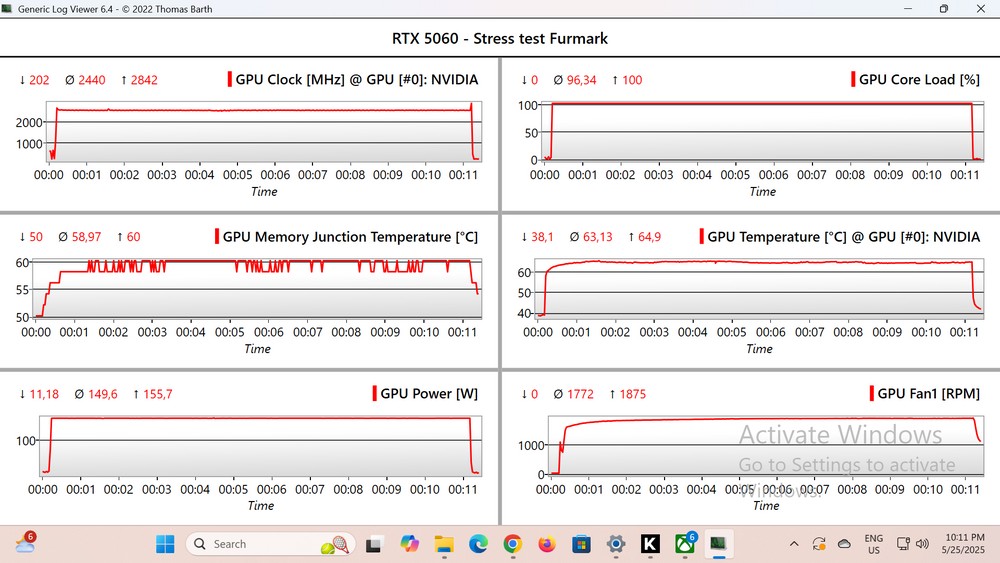Click the GPU Memory Junction Temperature graph
Image resolution: width=1000 pixels, height=563 pixels.
[257, 288]
